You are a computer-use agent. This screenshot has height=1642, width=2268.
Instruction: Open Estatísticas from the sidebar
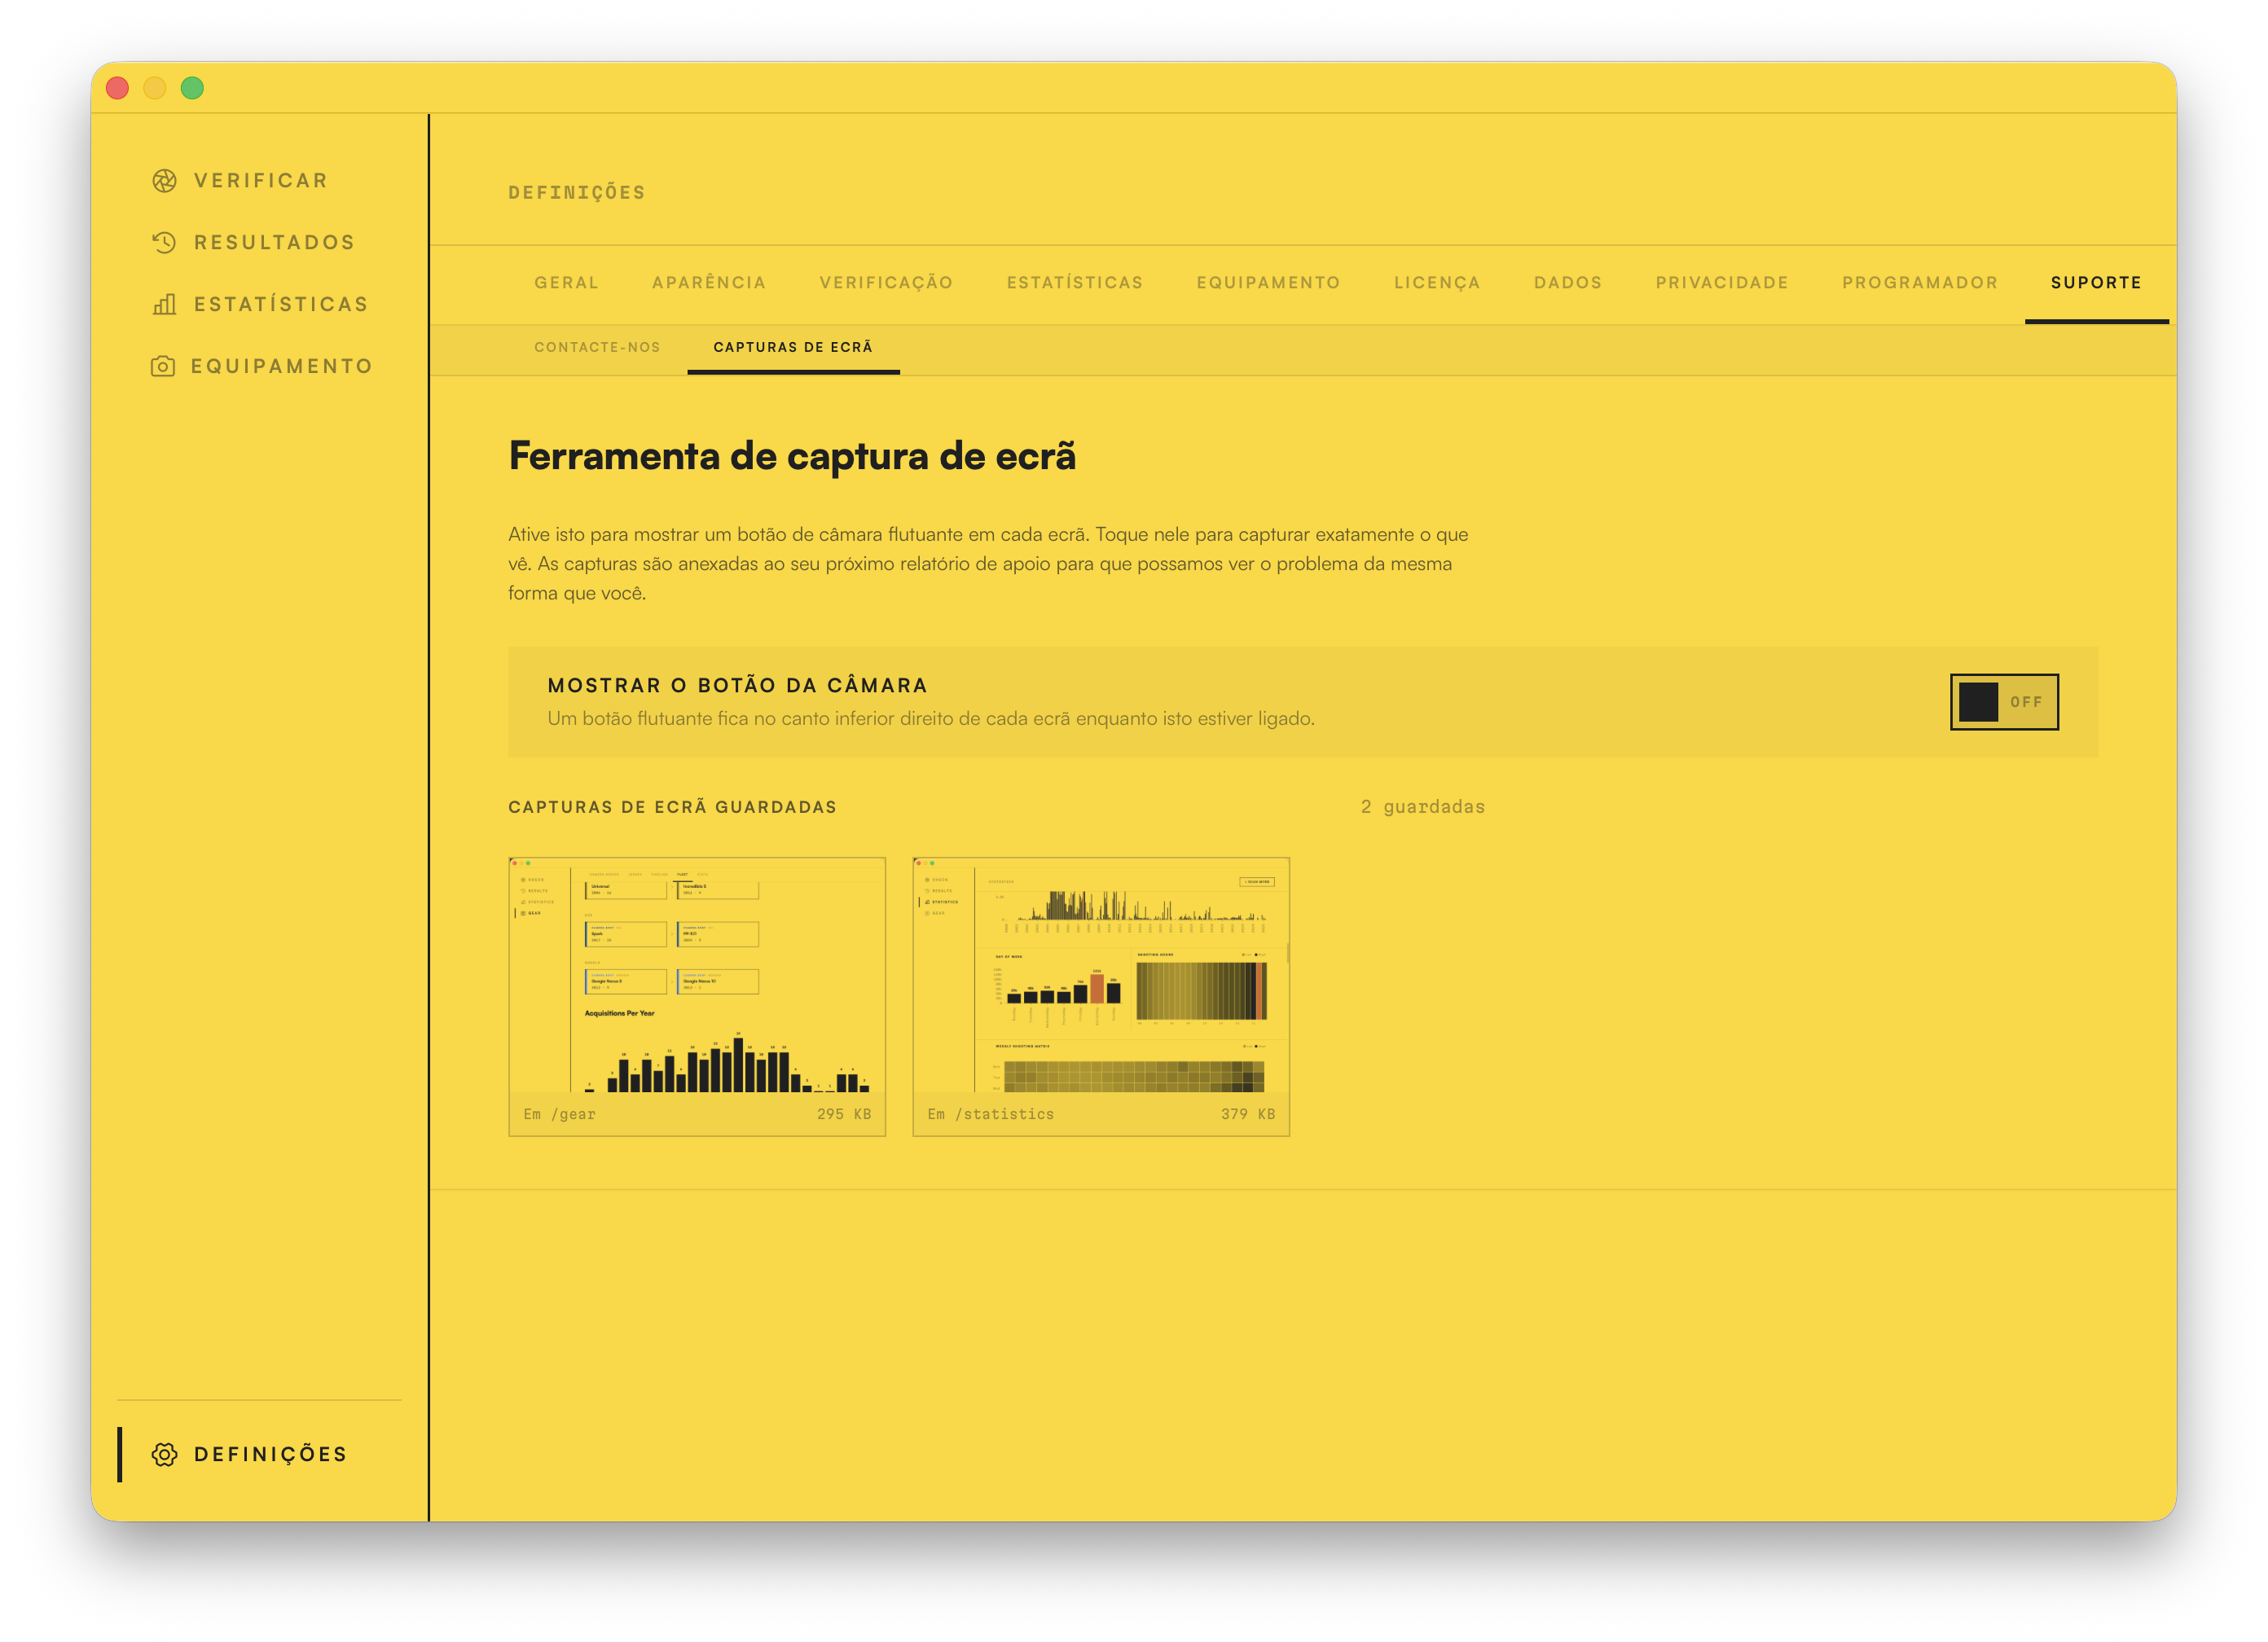click(260, 305)
